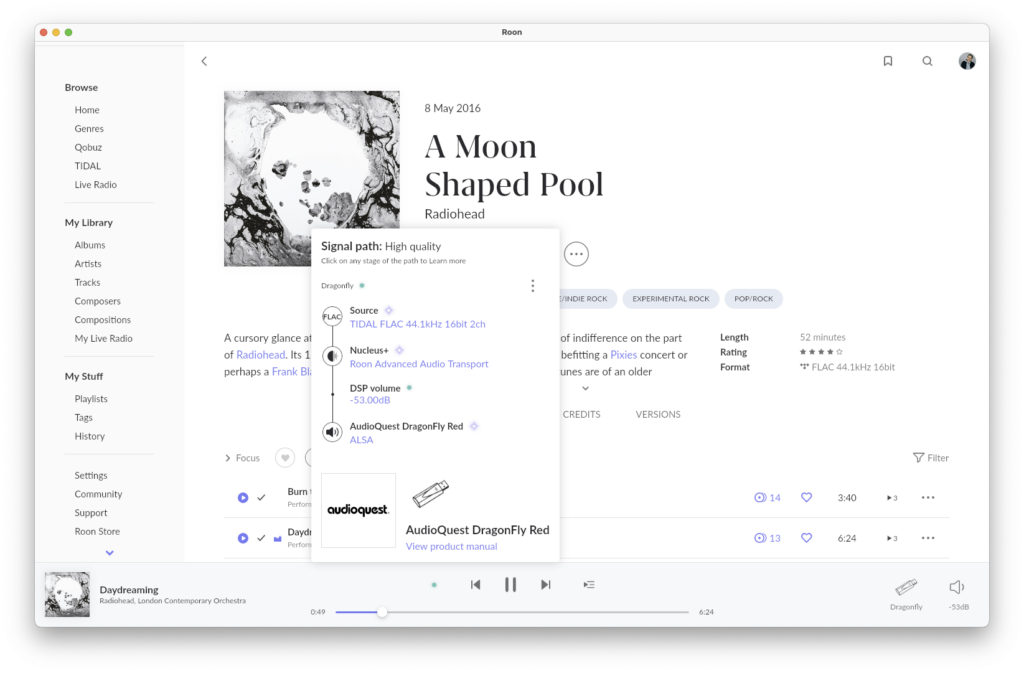This screenshot has height=673, width=1024.
Task: Switch to the CREDITS tab
Action: point(581,414)
